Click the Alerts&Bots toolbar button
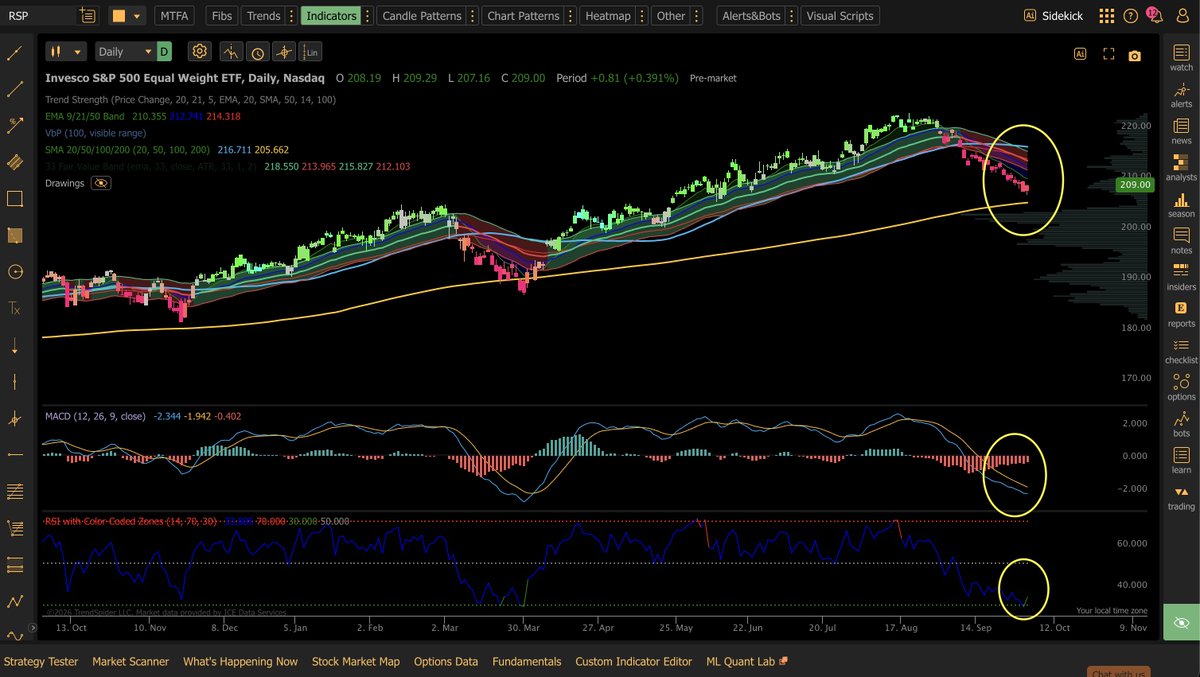 tap(752, 16)
